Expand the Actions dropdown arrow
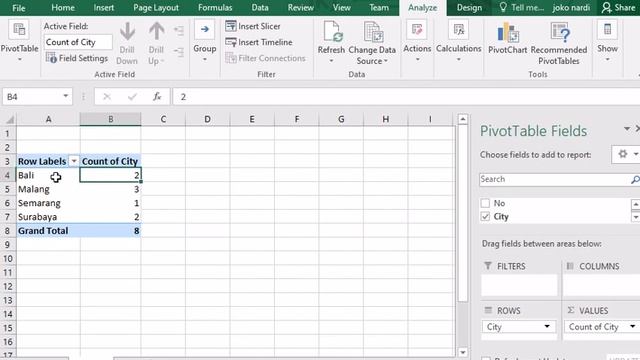 [x=417, y=60]
